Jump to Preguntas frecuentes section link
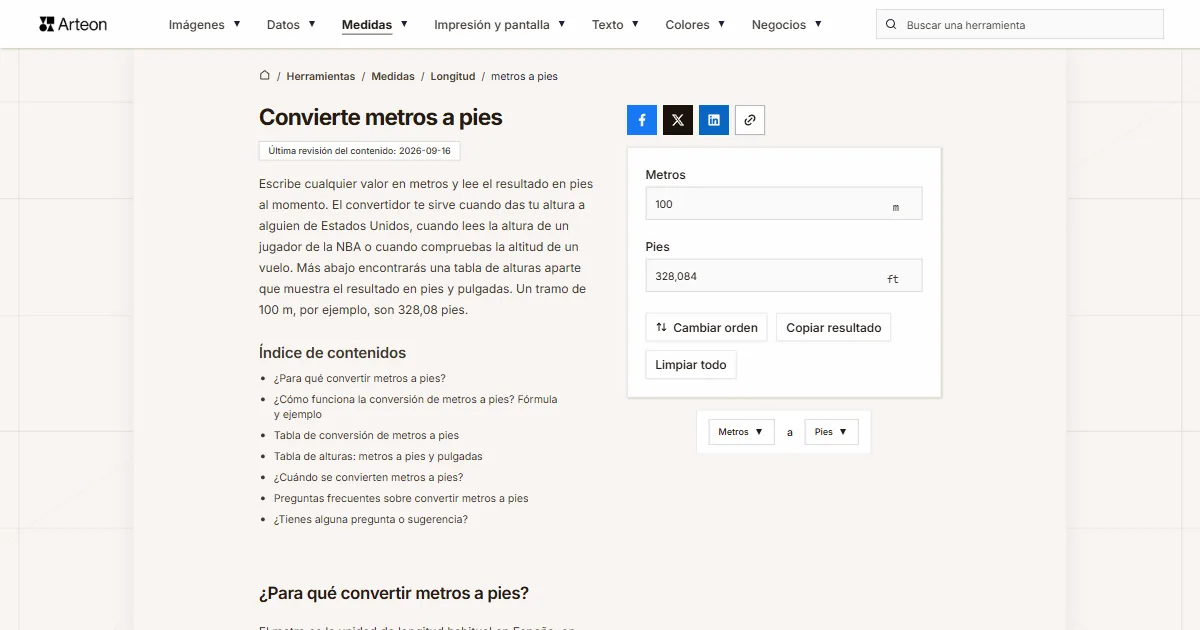 tap(401, 498)
